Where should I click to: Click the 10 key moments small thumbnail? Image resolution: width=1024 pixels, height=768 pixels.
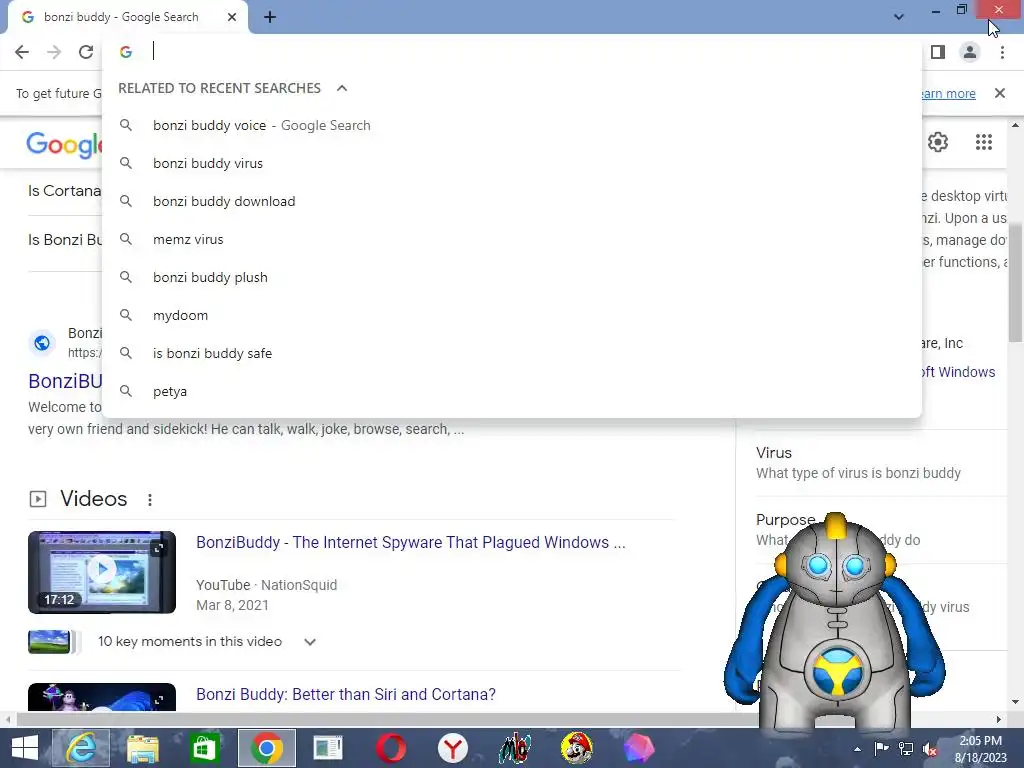(x=50, y=642)
